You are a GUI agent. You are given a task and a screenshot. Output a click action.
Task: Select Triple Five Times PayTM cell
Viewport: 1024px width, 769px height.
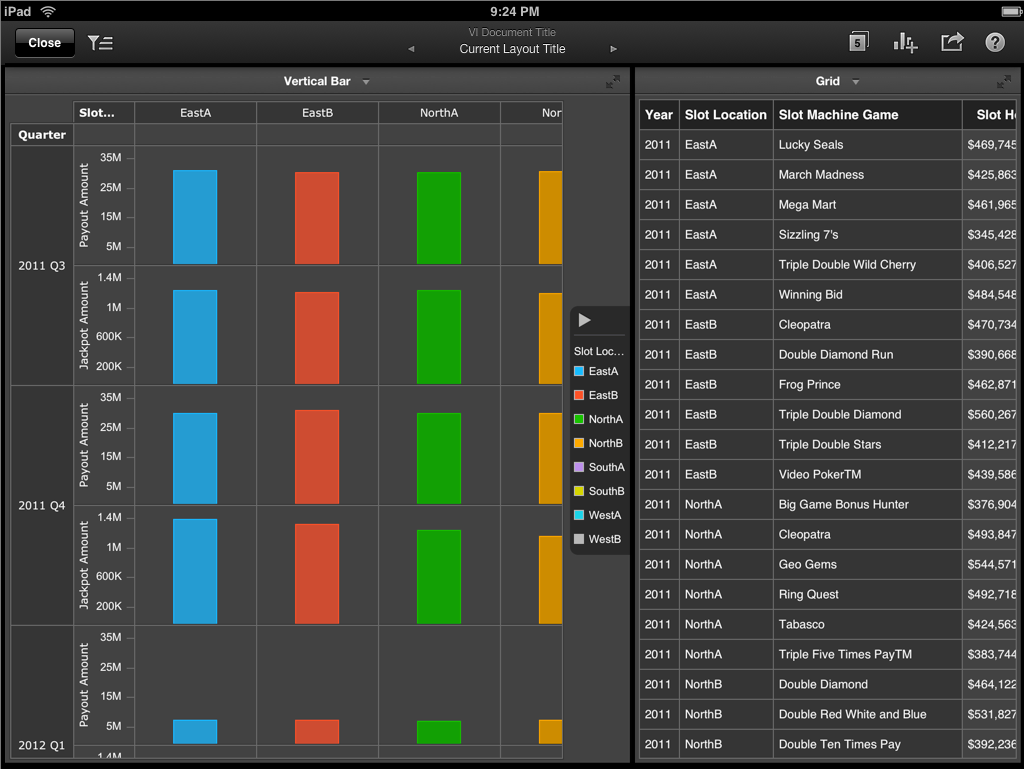pyautogui.click(x=867, y=655)
